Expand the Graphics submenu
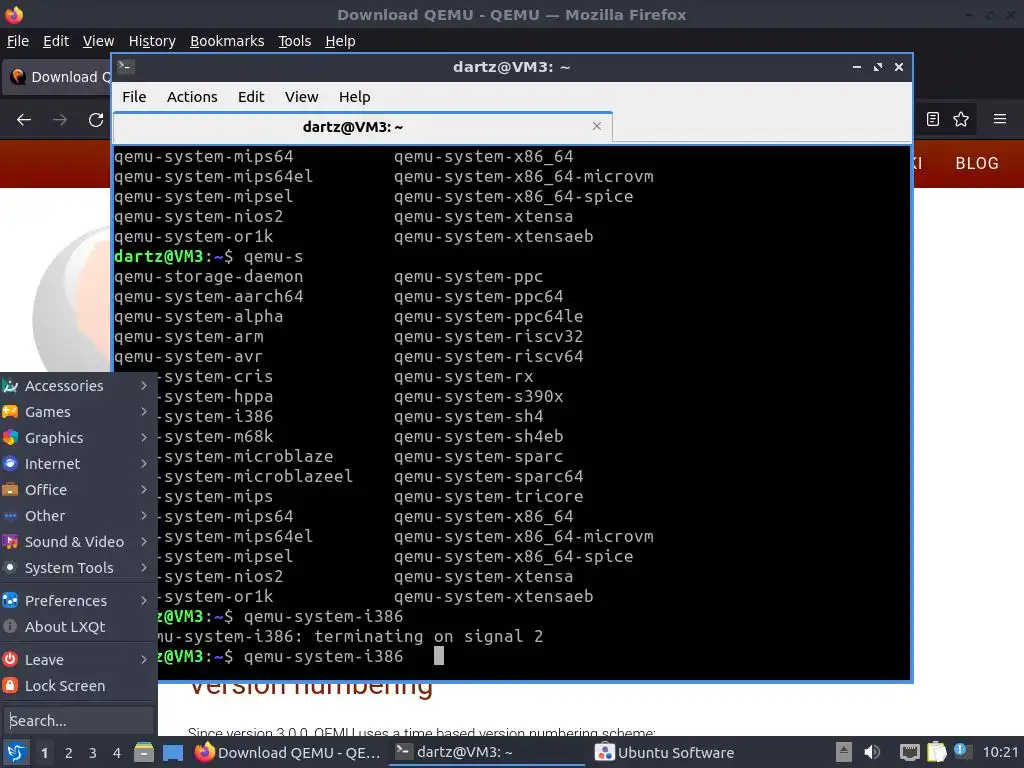Viewport: 1024px width, 768px height. (x=76, y=438)
